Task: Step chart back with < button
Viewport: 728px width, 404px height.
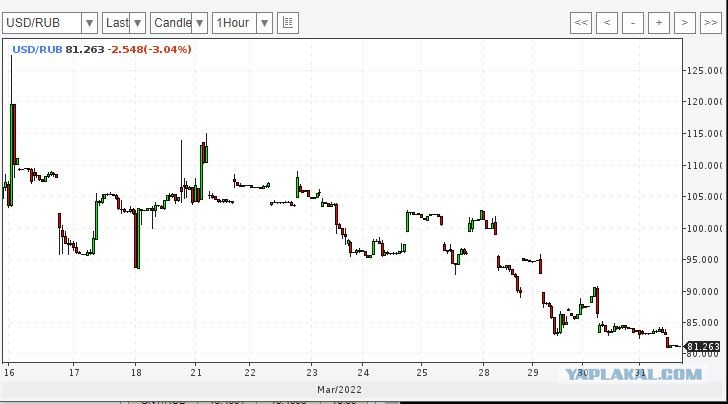Action: click(x=607, y=23)
